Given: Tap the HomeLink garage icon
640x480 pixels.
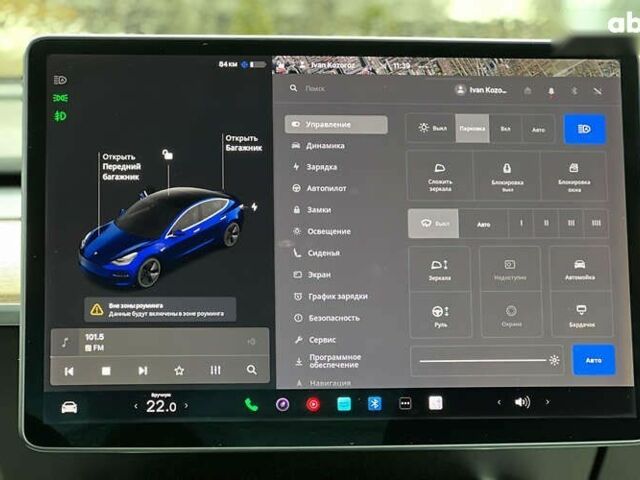Looking at the screenshot, I should pos(527,90).
